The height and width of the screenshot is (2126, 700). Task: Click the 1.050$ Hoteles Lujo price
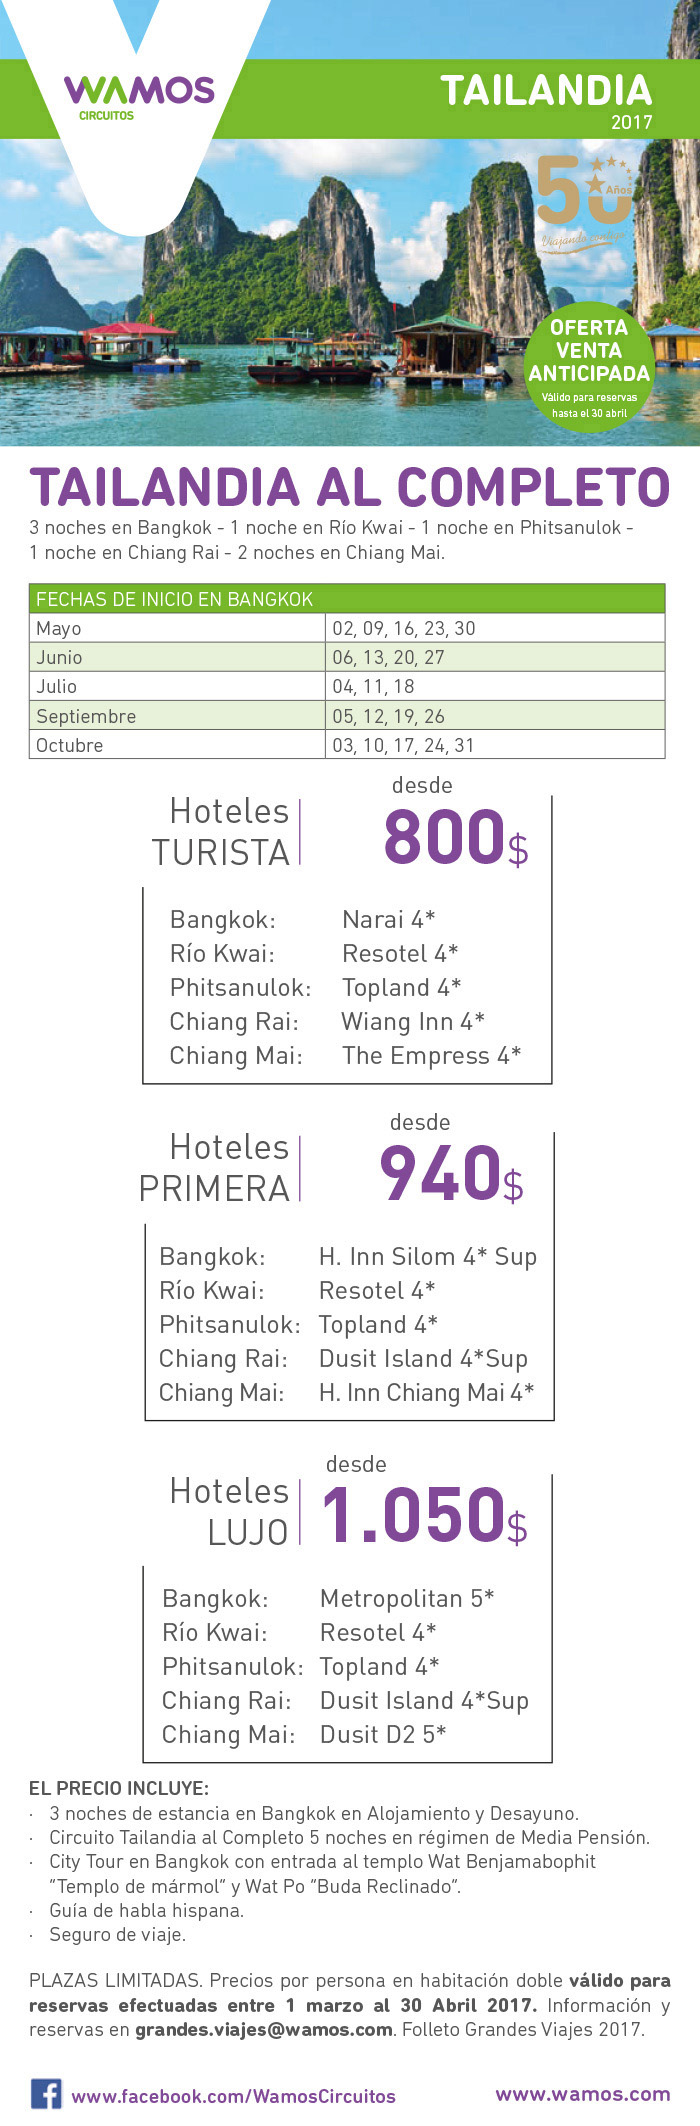point(424,1516)
